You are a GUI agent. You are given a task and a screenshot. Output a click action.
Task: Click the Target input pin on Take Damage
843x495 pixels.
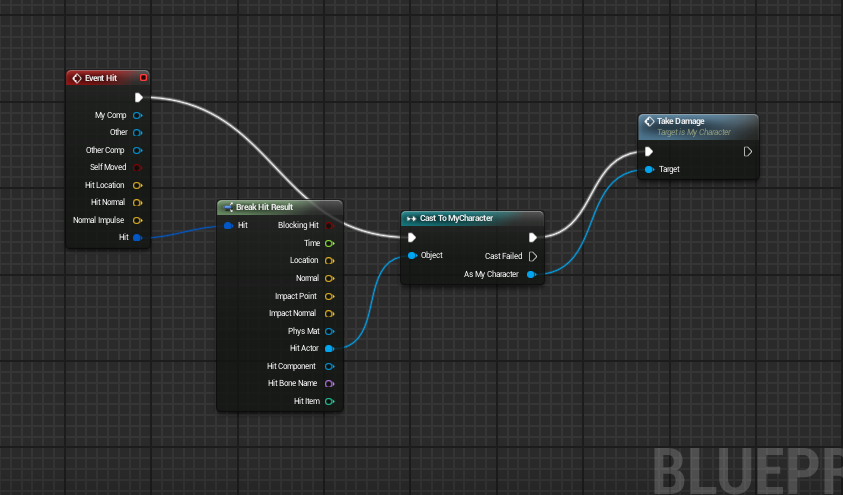(649, 169)
